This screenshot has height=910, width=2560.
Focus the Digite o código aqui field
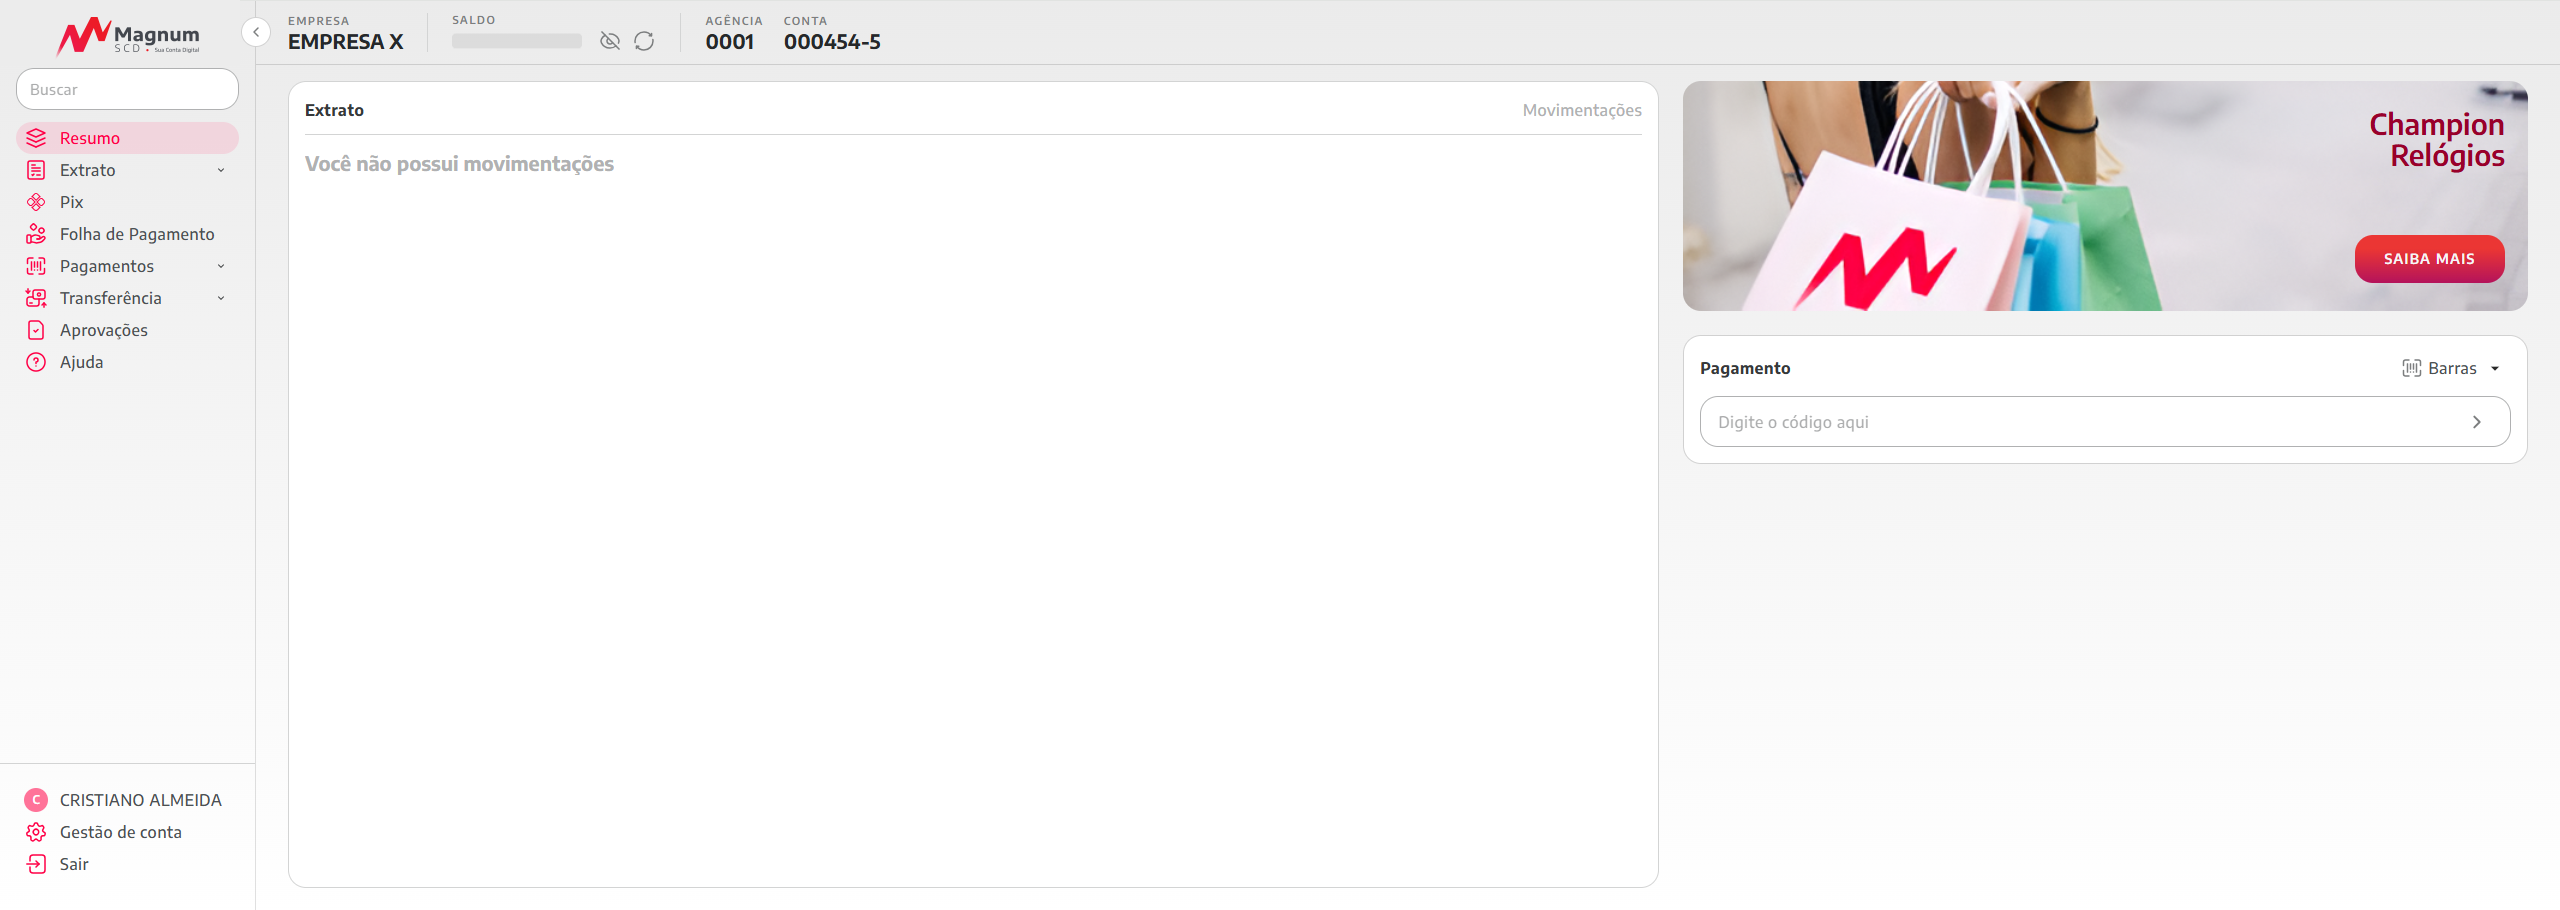(x=2105, y=422)
